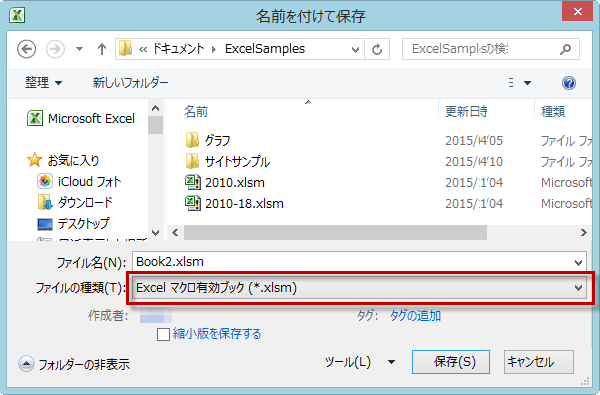Click the グラフ folder icon
600x395 pixels.
pyautogui.click(x=192, y=140)
